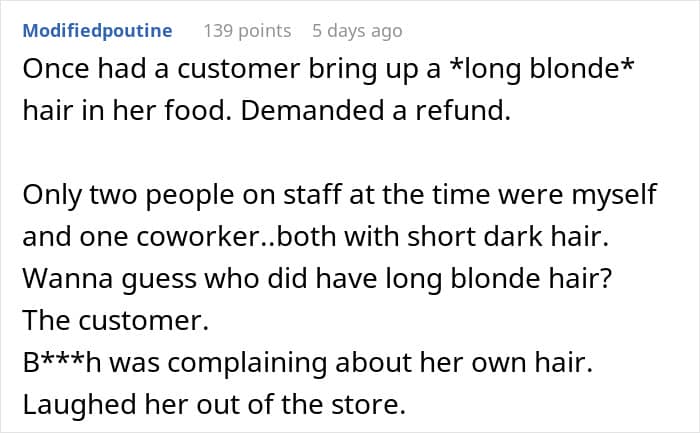
Task: Click the 5 days ago timestamp
Action: tap(357, 31)
